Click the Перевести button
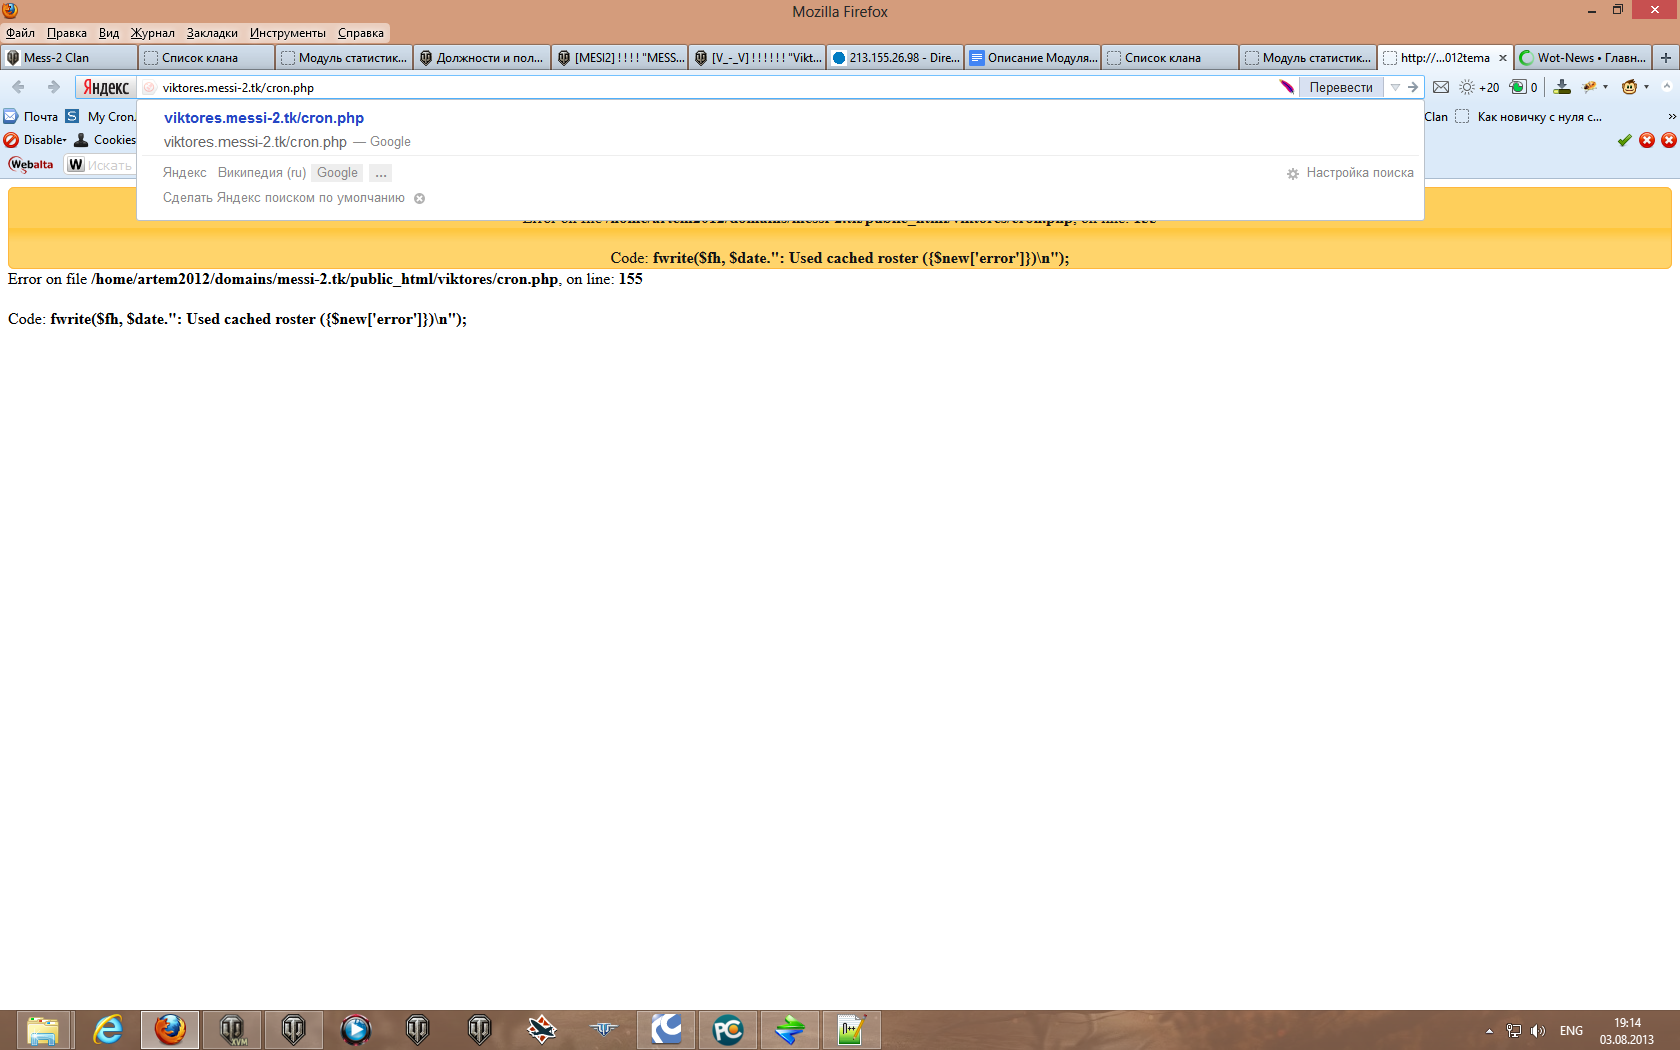Image resolution: width=1680 pixels, height=1050 pixels. pyautogui.click(x=1340, y=87)
